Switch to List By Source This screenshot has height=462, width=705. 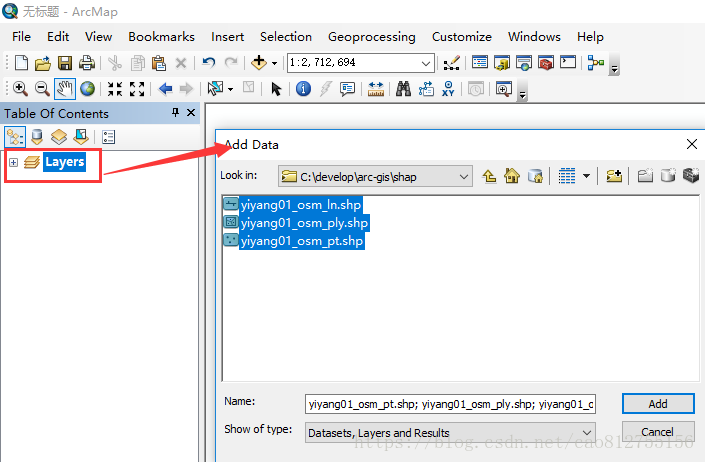tap(37, 137)
